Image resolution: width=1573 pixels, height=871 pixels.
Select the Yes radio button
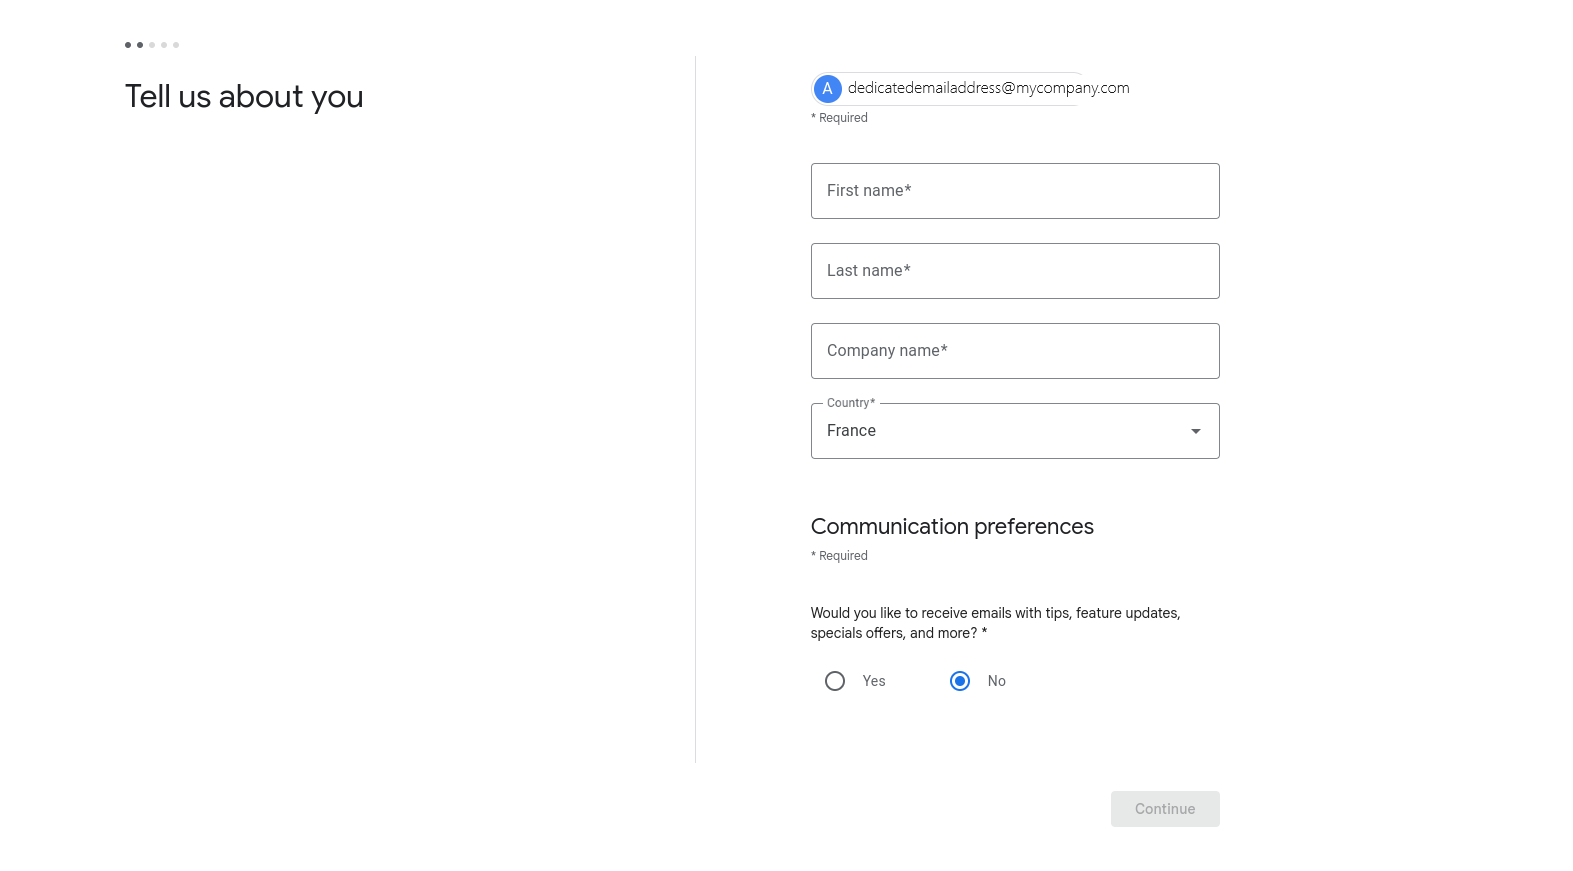(835, 681)
